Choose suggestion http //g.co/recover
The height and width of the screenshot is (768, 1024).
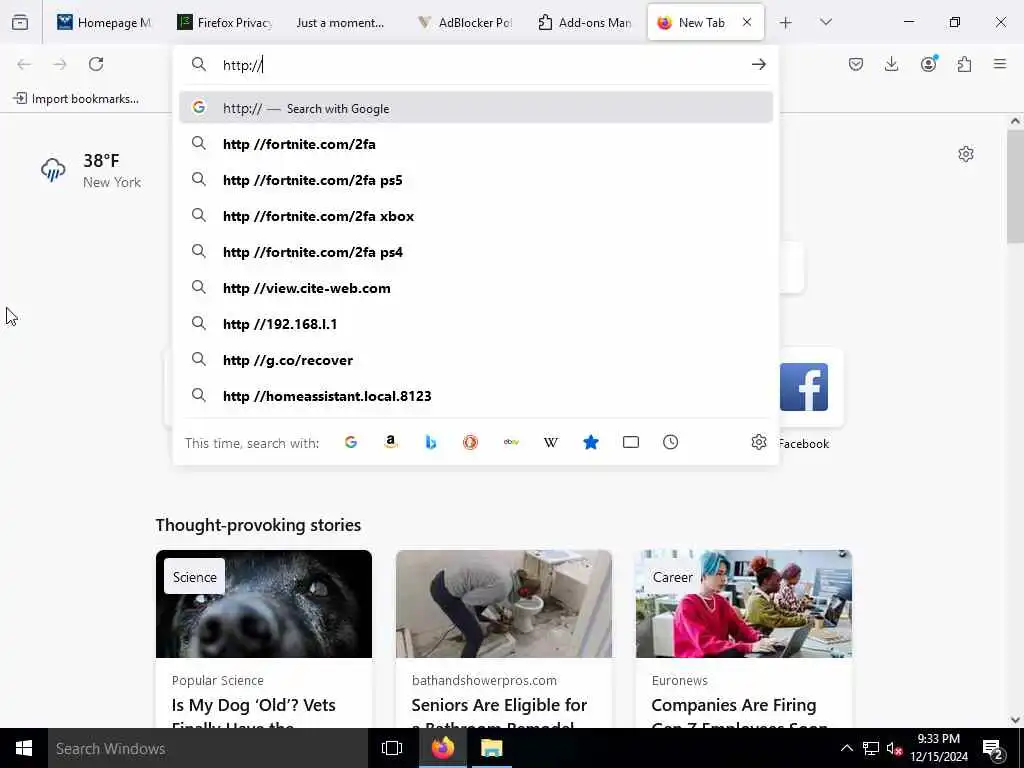click(x=475, y=360)
